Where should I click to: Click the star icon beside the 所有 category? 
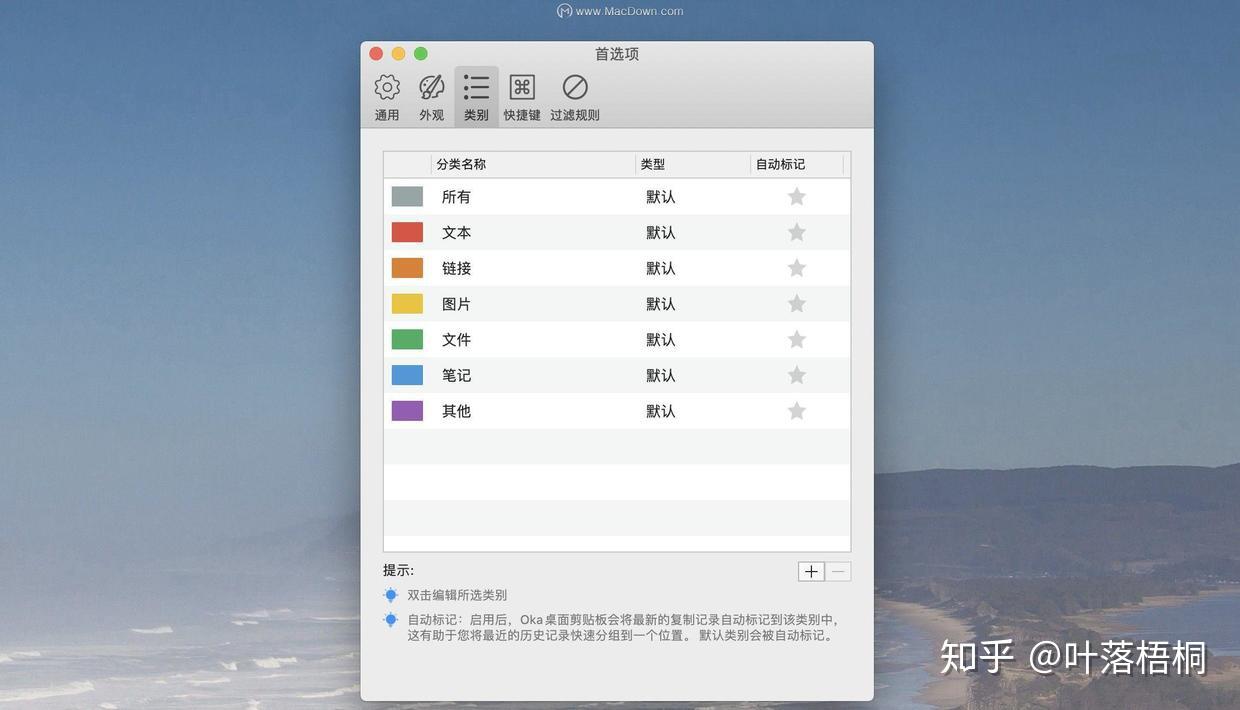click(796, 196)
